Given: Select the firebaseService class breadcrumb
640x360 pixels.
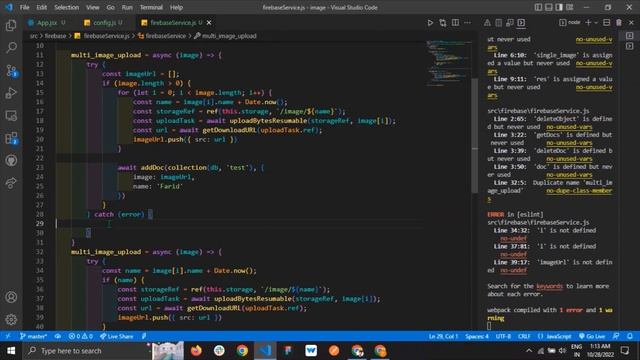Looking at the screenshot, I should coord(165,36).
